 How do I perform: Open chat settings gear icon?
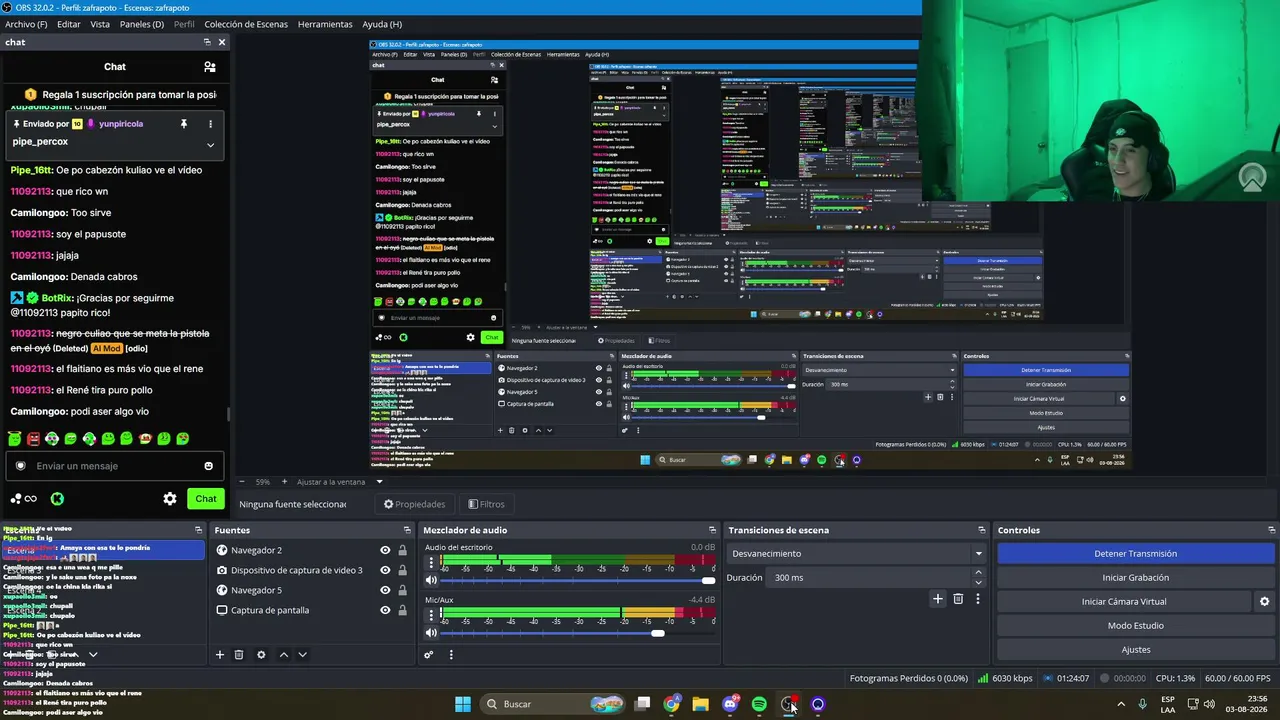tap(170, 499)
